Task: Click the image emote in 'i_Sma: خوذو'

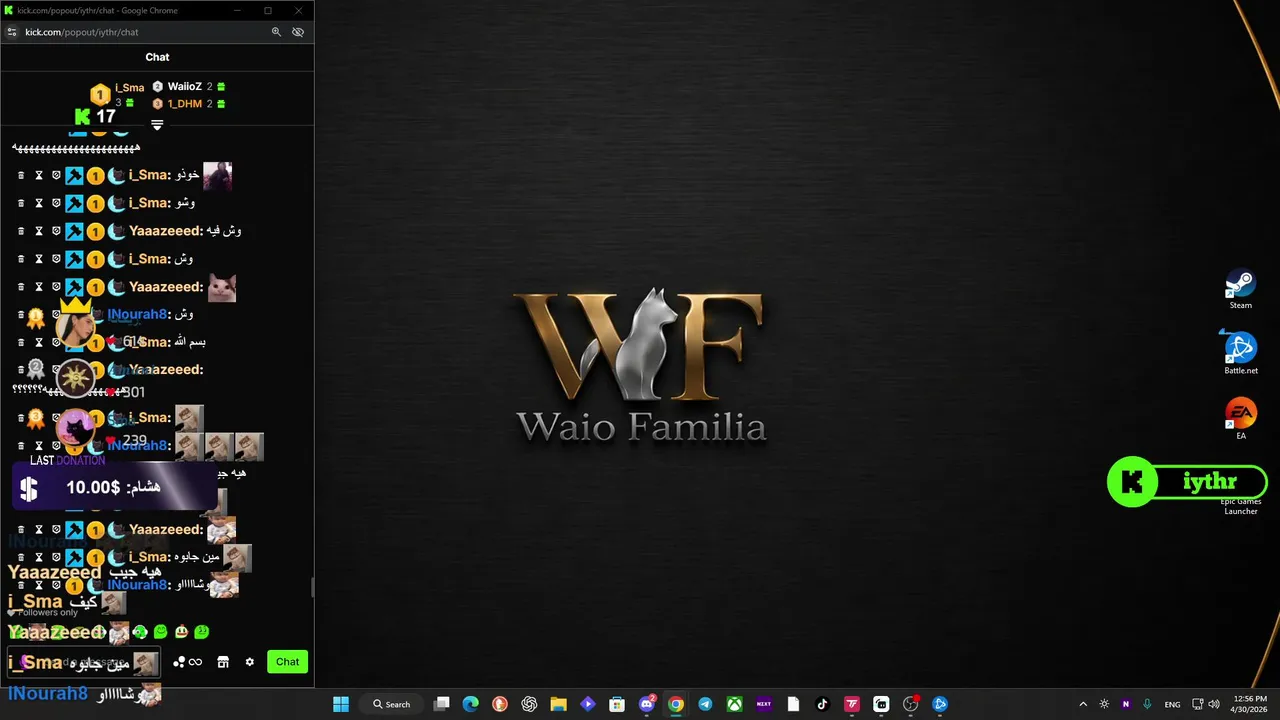Action: pos(217,176)
